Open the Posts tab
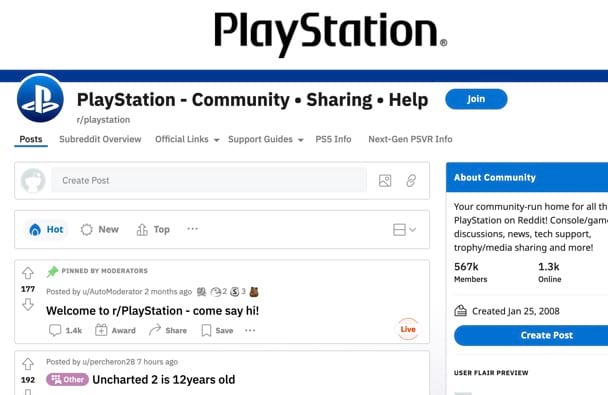This screenshot has height=395, width=608. [31, 139]
